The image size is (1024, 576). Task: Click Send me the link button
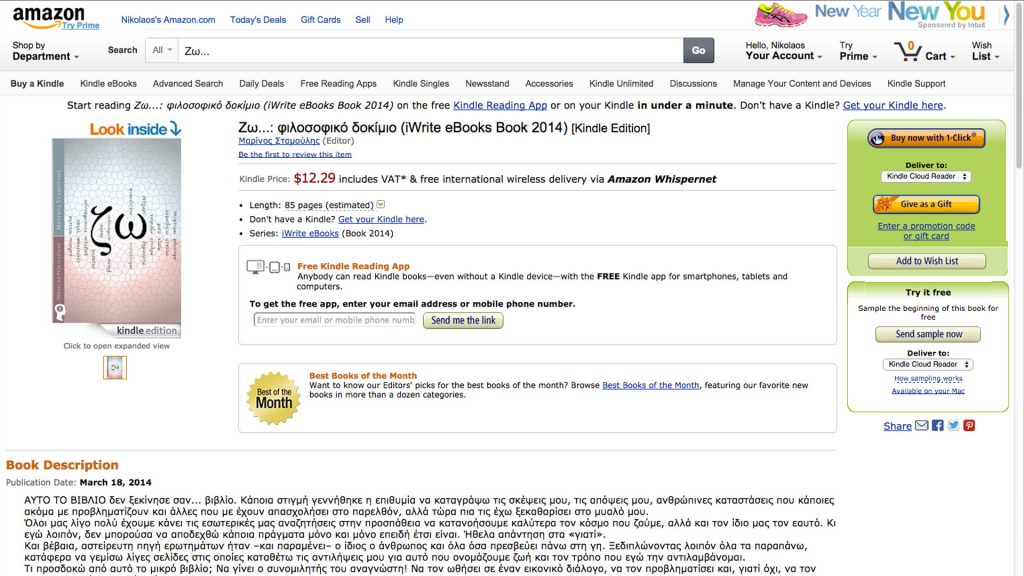pyautogui.click(x=463, y=321)
